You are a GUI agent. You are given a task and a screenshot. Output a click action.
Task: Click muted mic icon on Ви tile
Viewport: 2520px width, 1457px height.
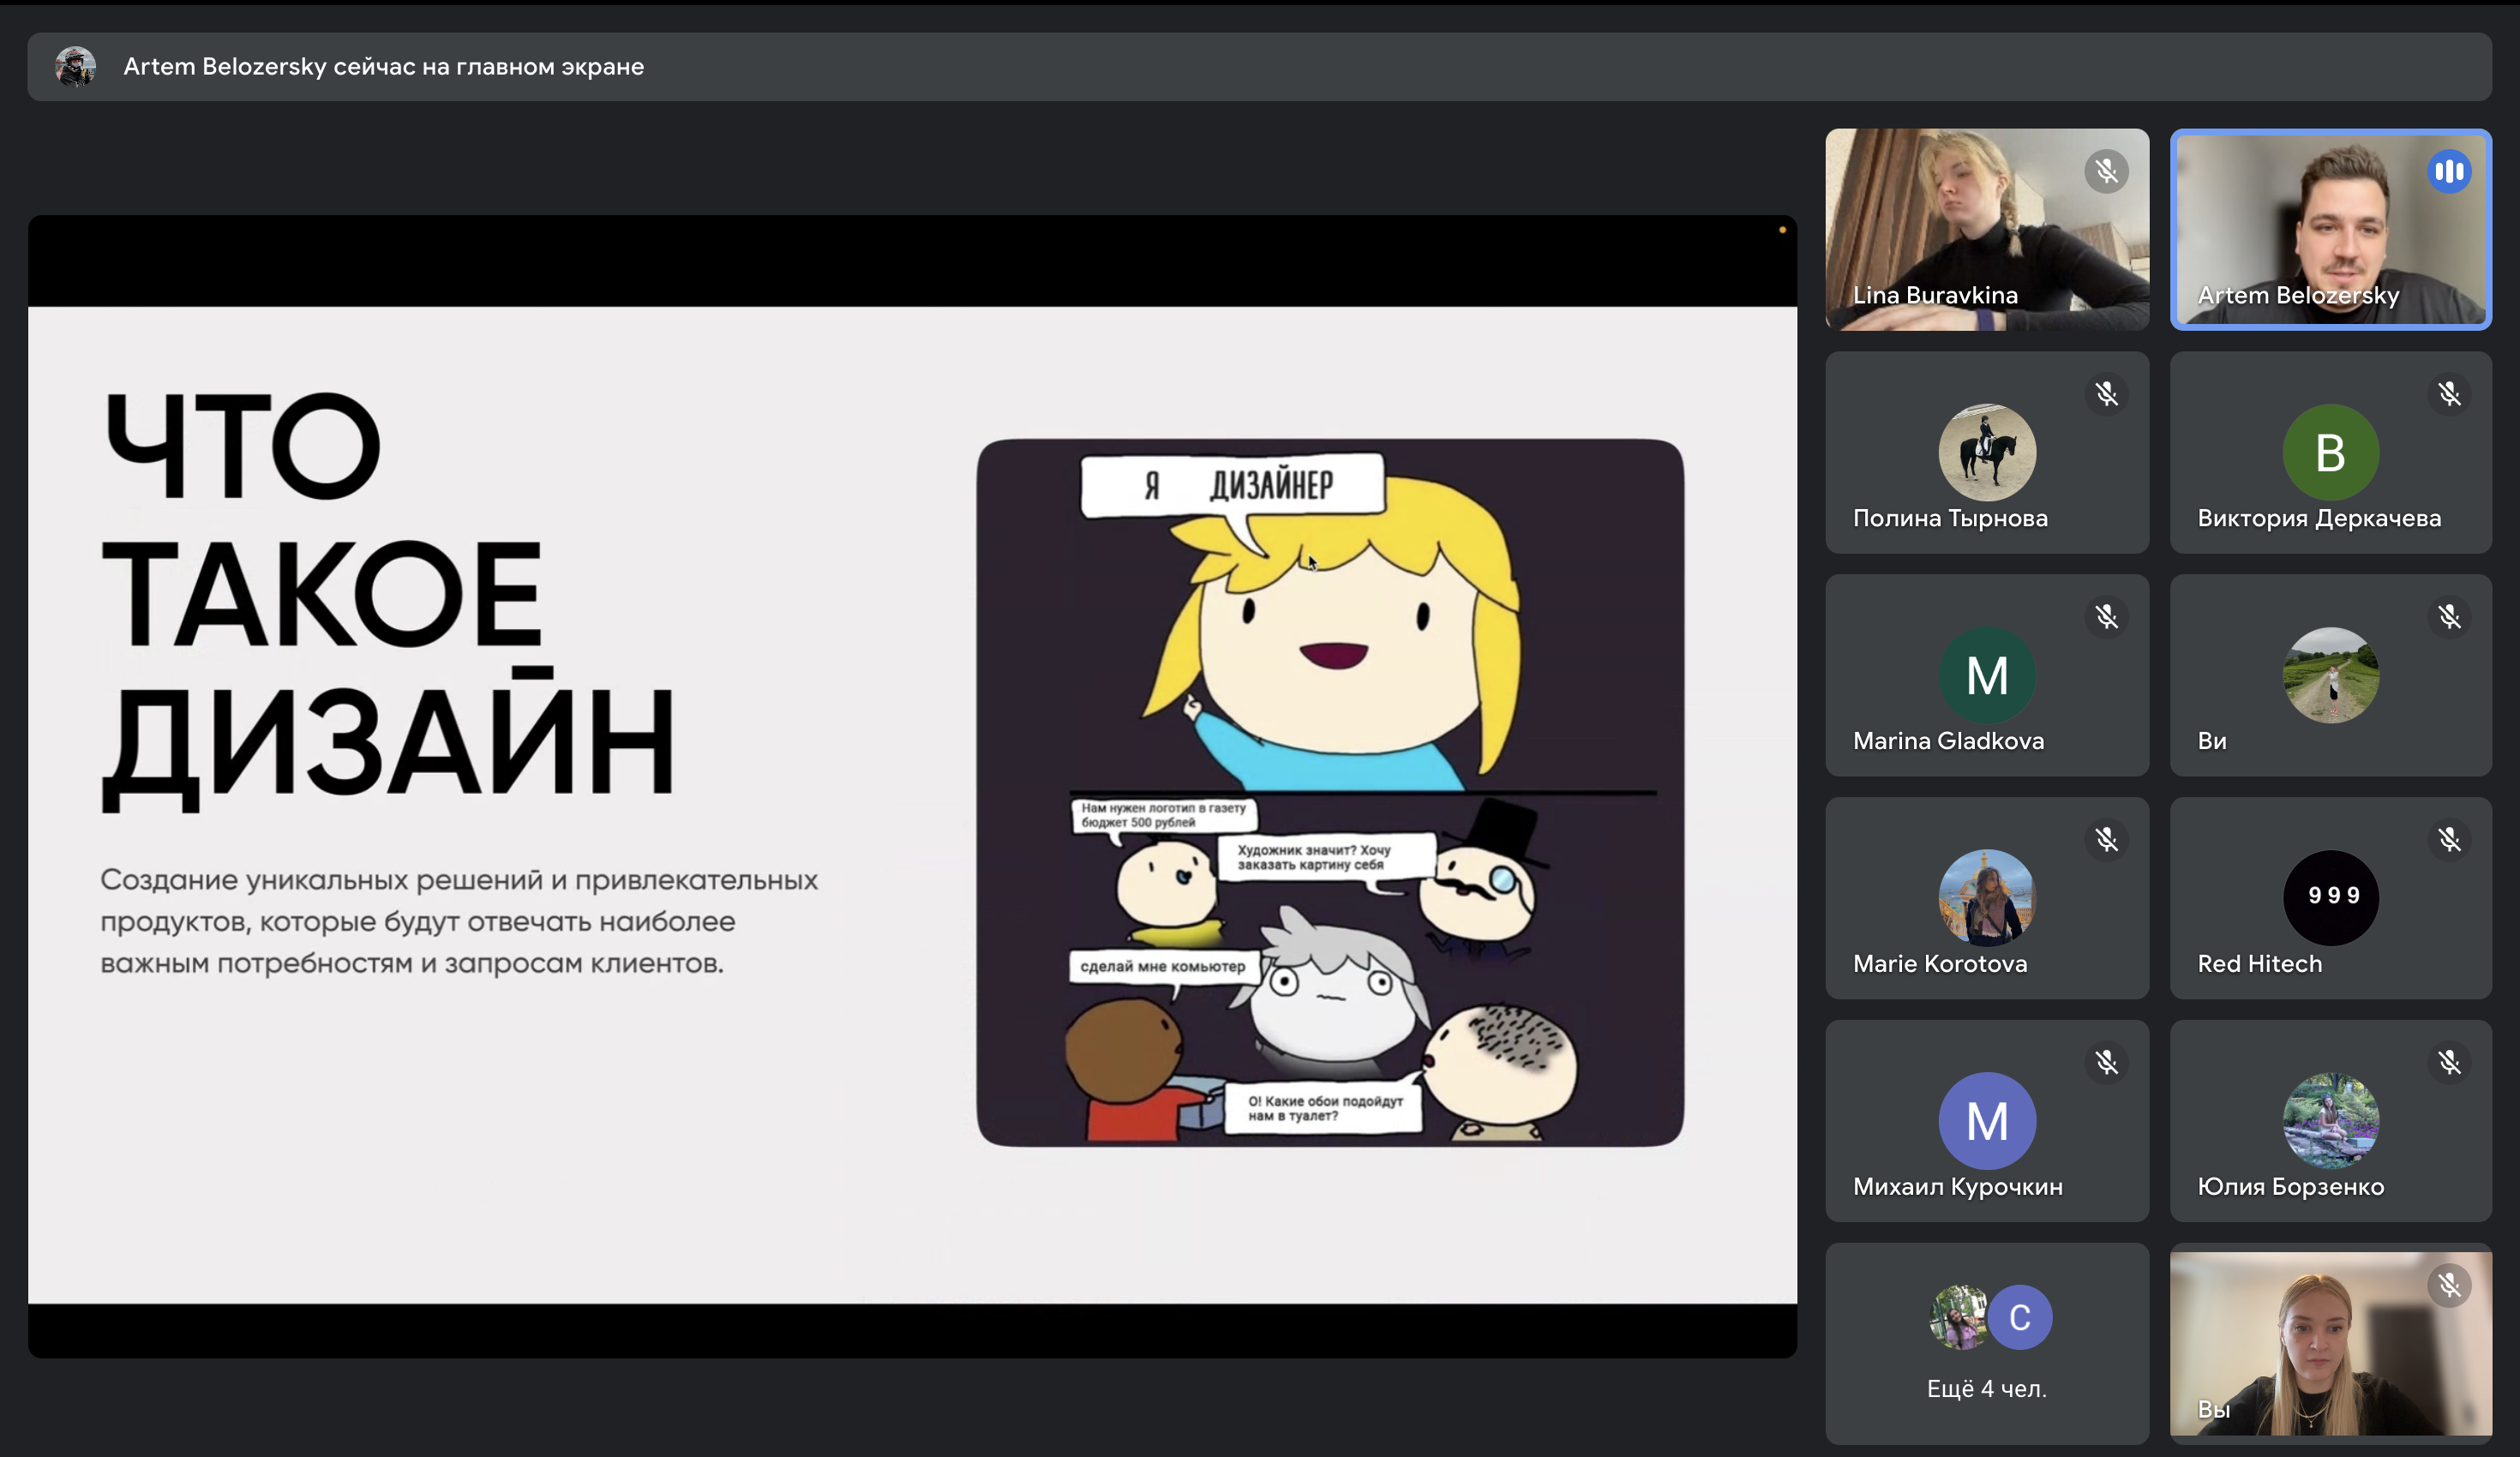(x=2449, y=617)
